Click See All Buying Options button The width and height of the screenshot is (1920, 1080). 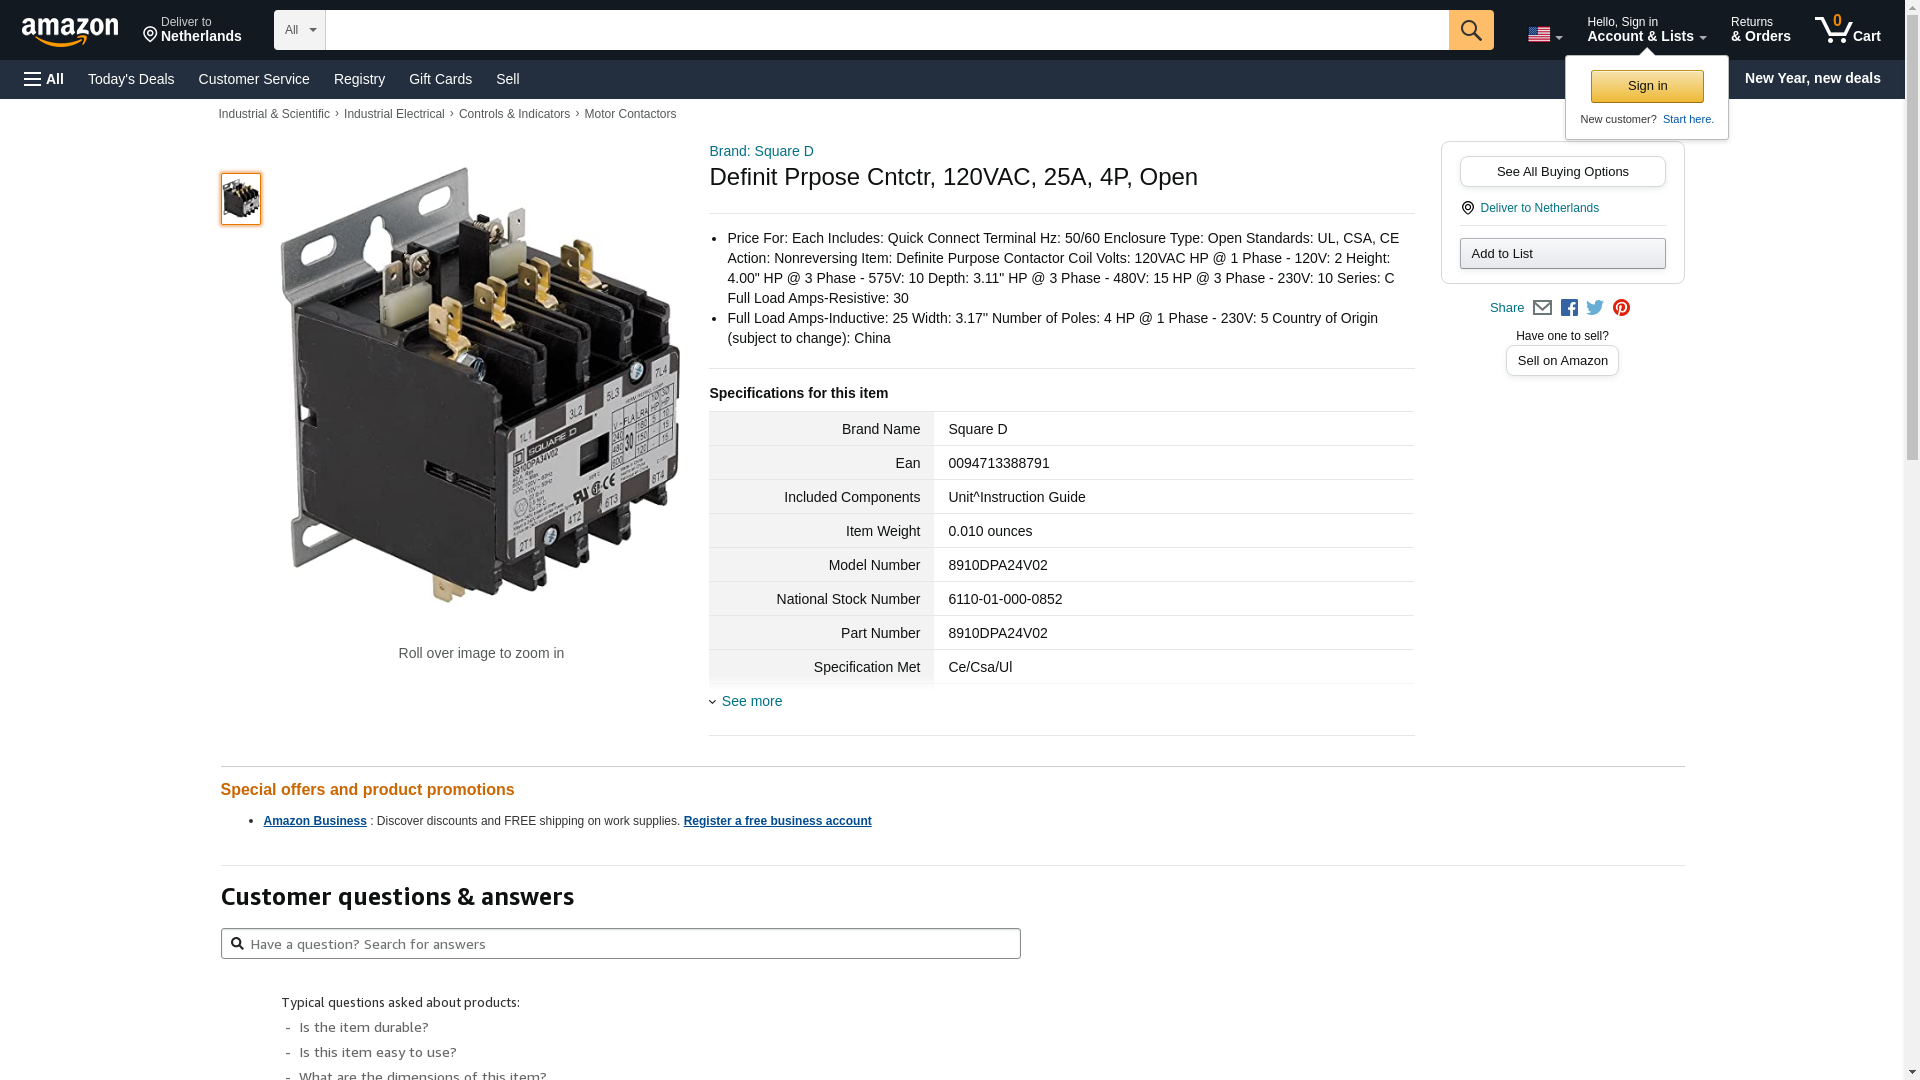[x=1562, y=171]
